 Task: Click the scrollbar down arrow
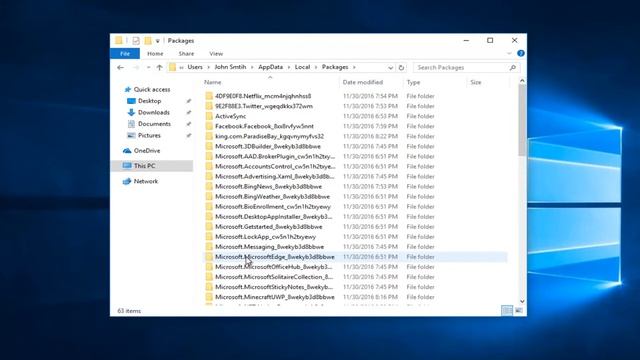(x=522, y=301)
